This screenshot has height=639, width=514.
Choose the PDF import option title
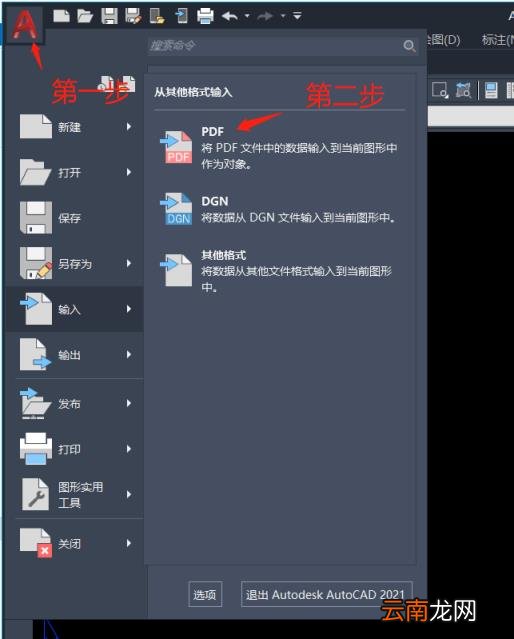(x=212, y=132)
